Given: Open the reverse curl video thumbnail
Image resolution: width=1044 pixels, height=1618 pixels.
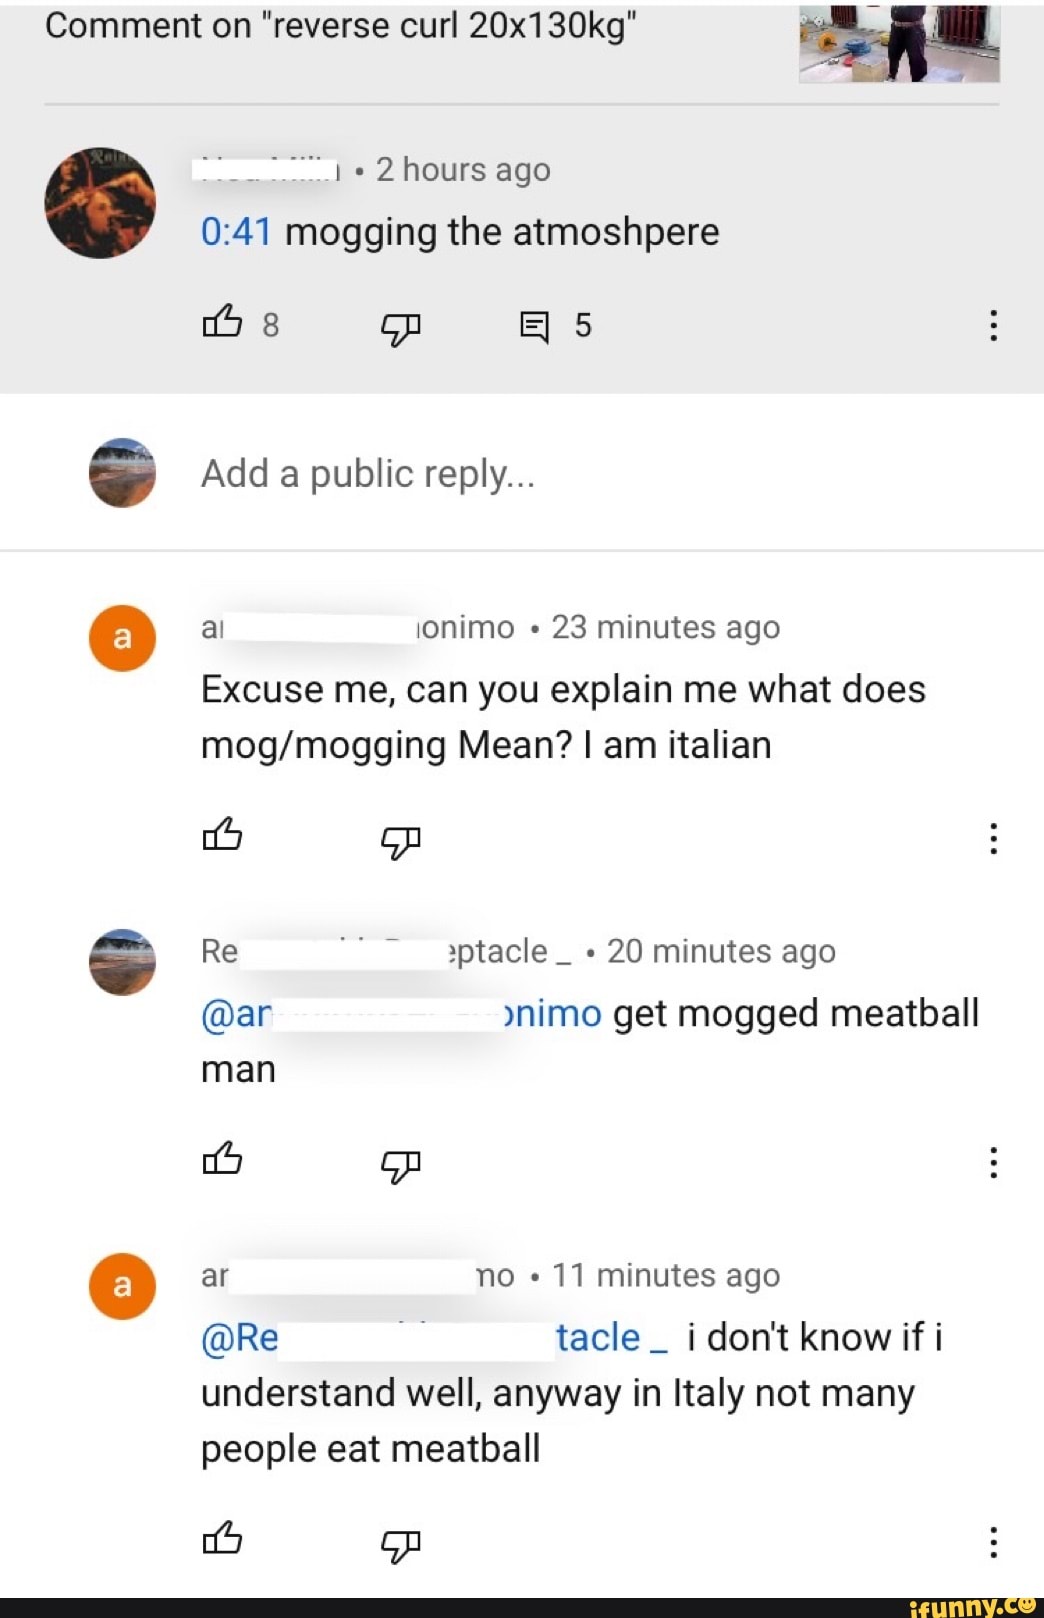Looking at the screenshot, I should click(x=899, y=43).
